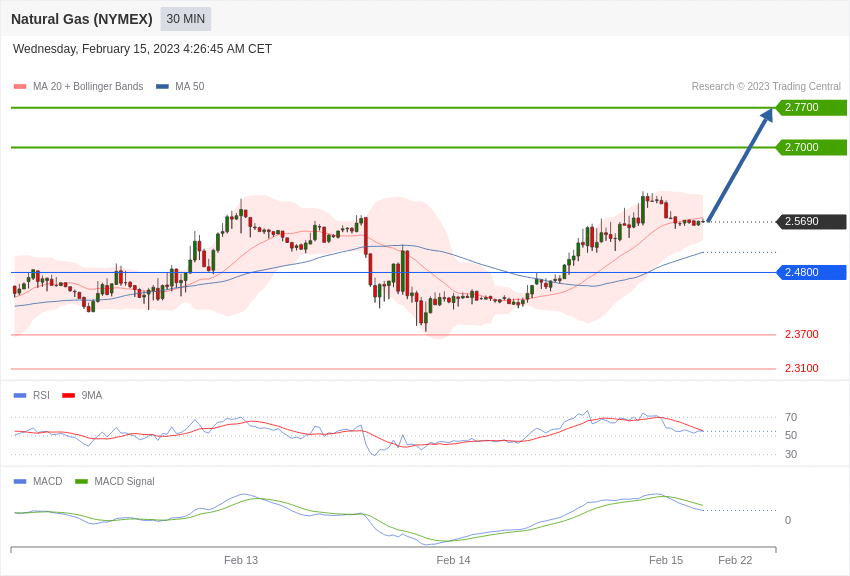Click the 30 MIN timeframe badge
850x576 pixels.
coord(186,19)
